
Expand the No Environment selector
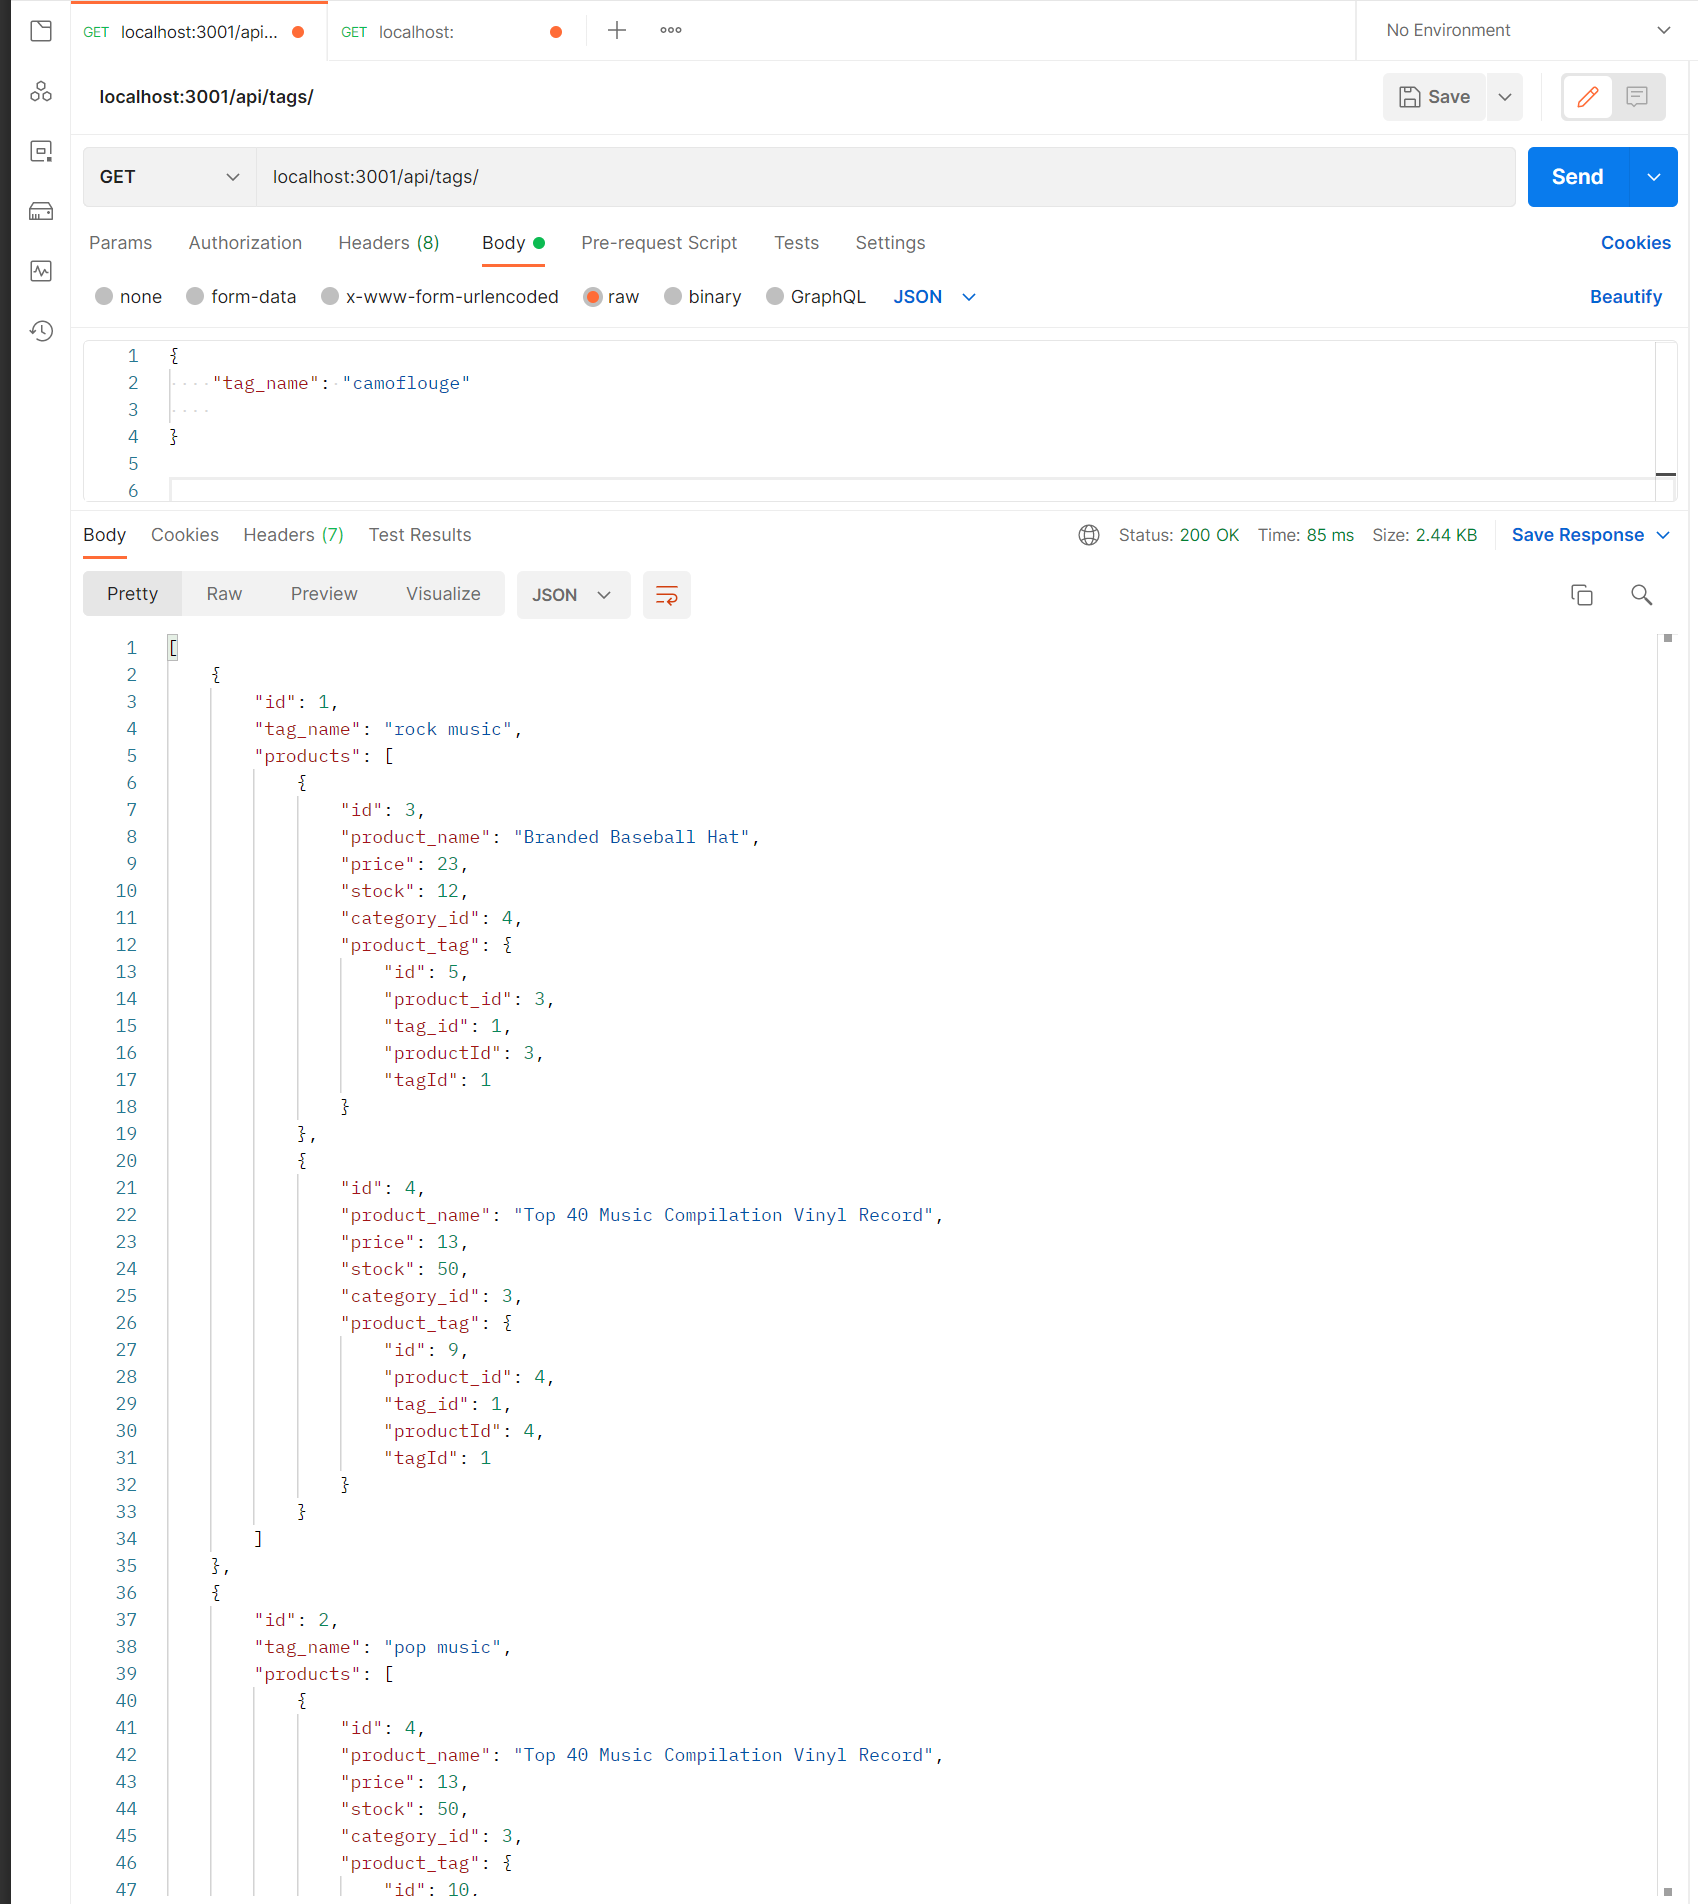(1527, 31)
